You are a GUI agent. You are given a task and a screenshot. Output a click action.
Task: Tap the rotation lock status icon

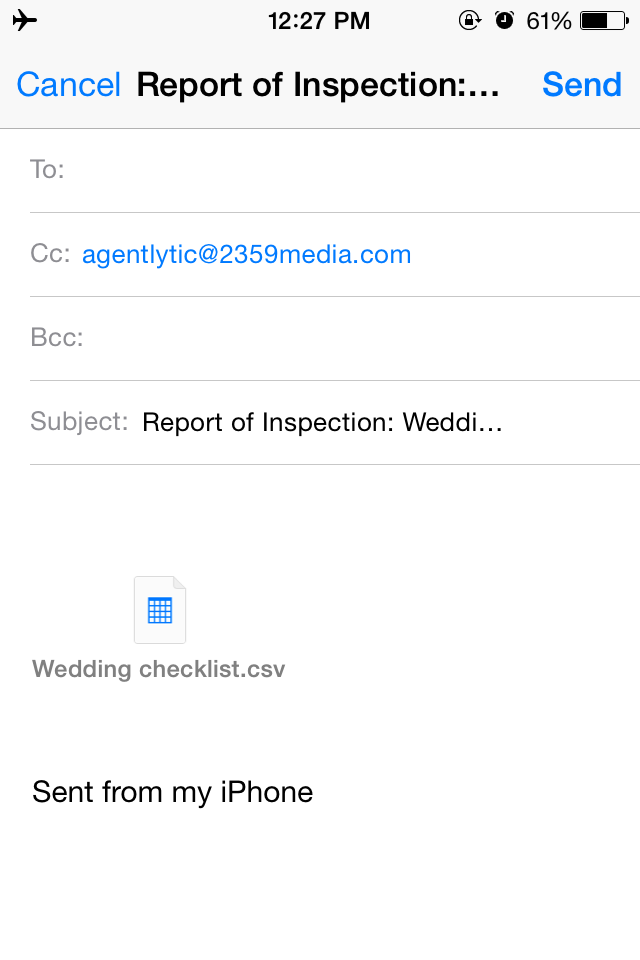coord(470,20)
